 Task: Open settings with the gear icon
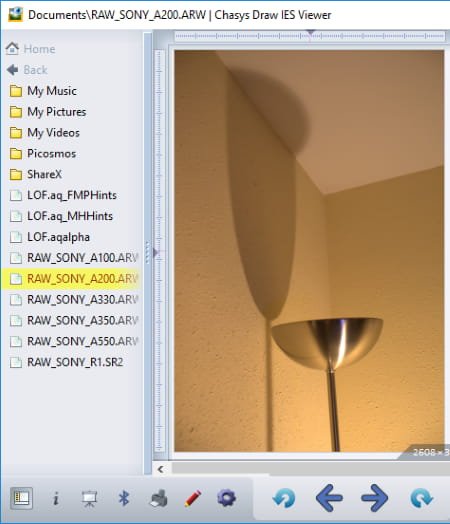[226, 498]
